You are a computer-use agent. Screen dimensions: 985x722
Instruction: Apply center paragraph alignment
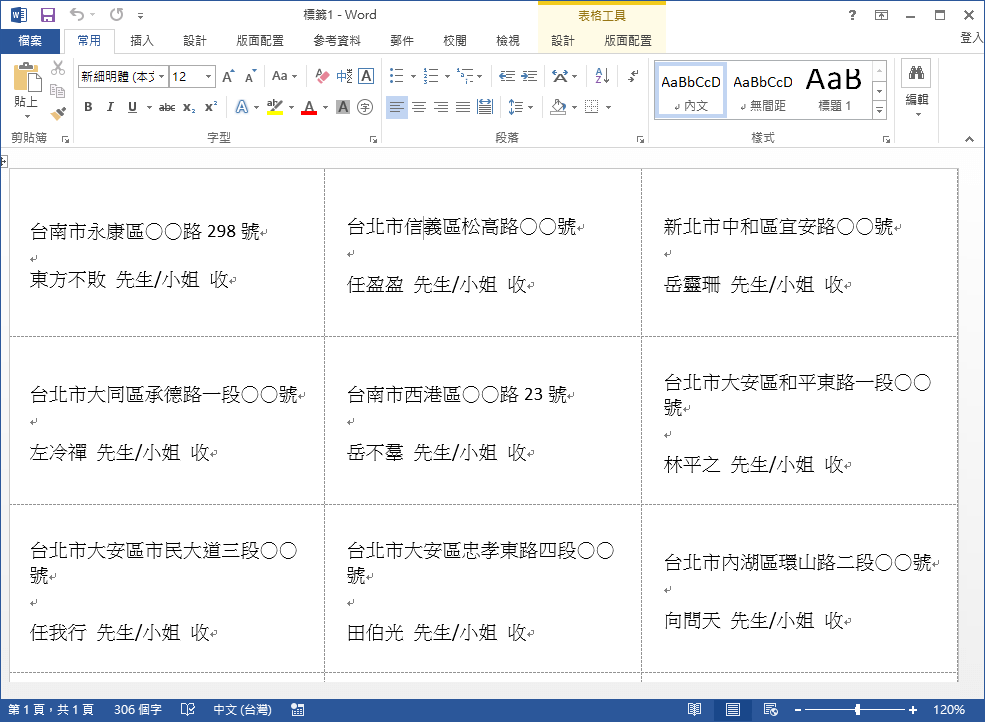pos(419,107)
